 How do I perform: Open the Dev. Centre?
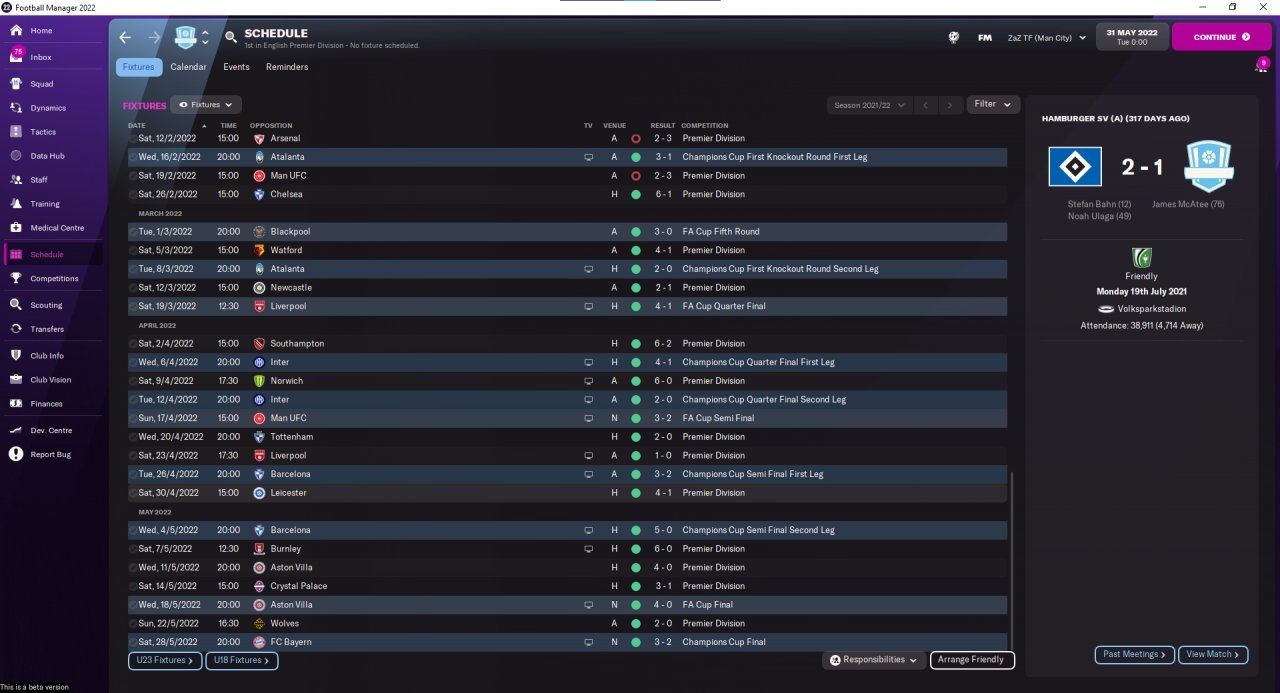pyautogui.click(x=51, y=430)
